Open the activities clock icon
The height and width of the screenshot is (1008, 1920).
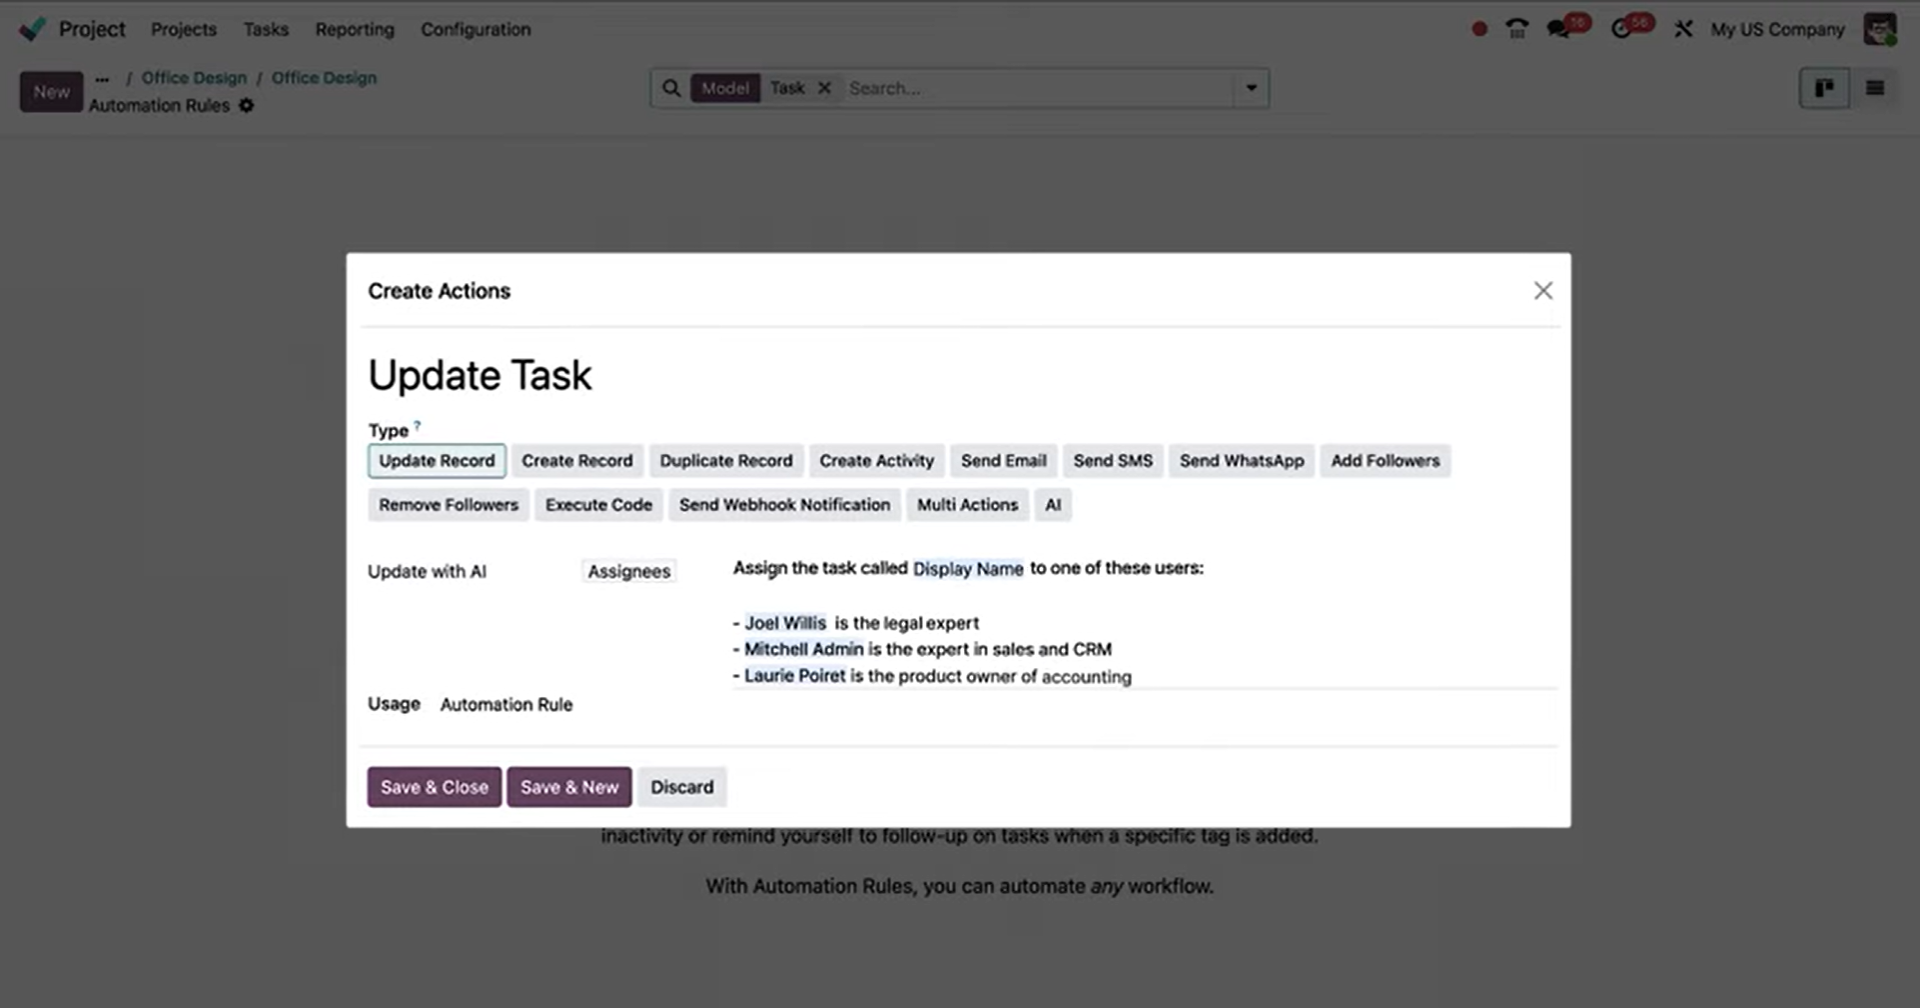point(1621,29)
